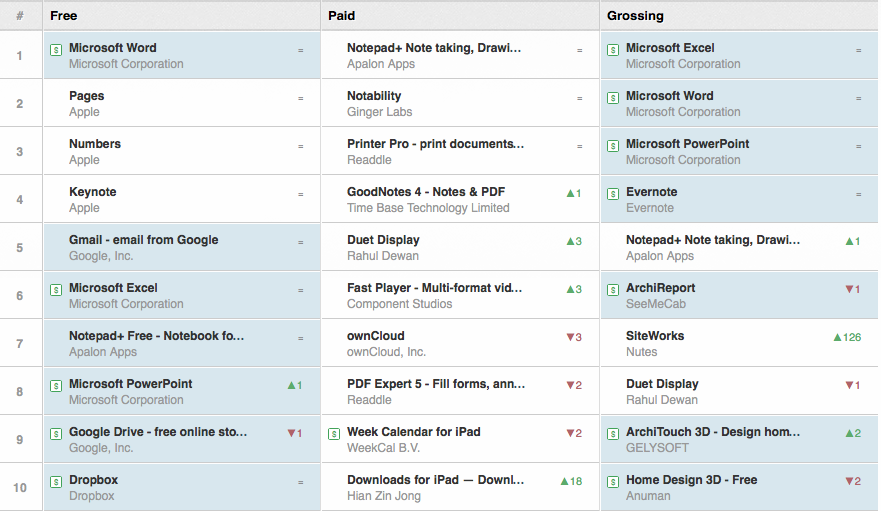881x511 pixels.
Task: Click the up 126 rank indicator for SiteWorks
Action: (847, 337)
